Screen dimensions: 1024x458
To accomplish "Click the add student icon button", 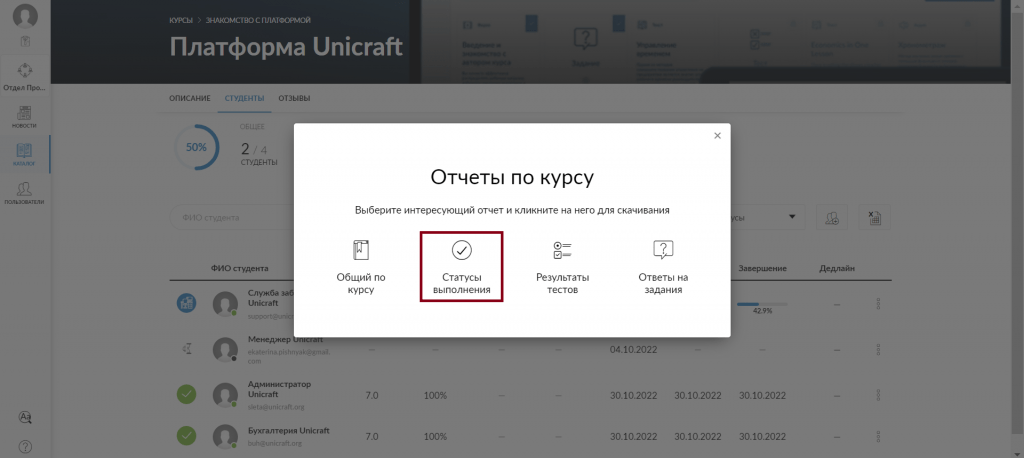I will [831, 218].
